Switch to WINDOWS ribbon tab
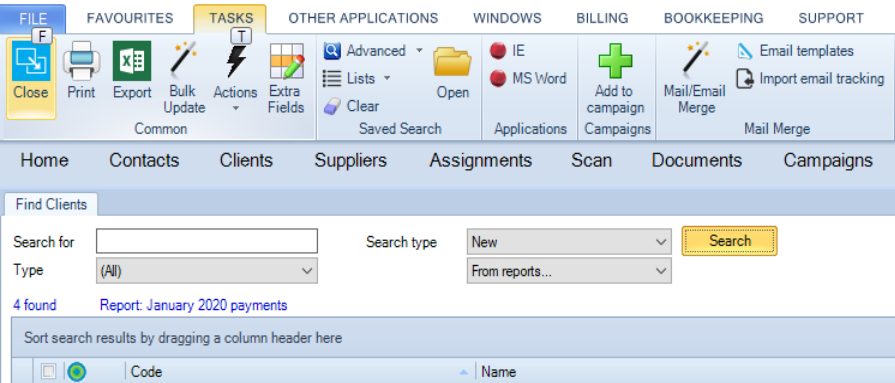The width and height of the screenshot is (895, 383). (507, 18)
